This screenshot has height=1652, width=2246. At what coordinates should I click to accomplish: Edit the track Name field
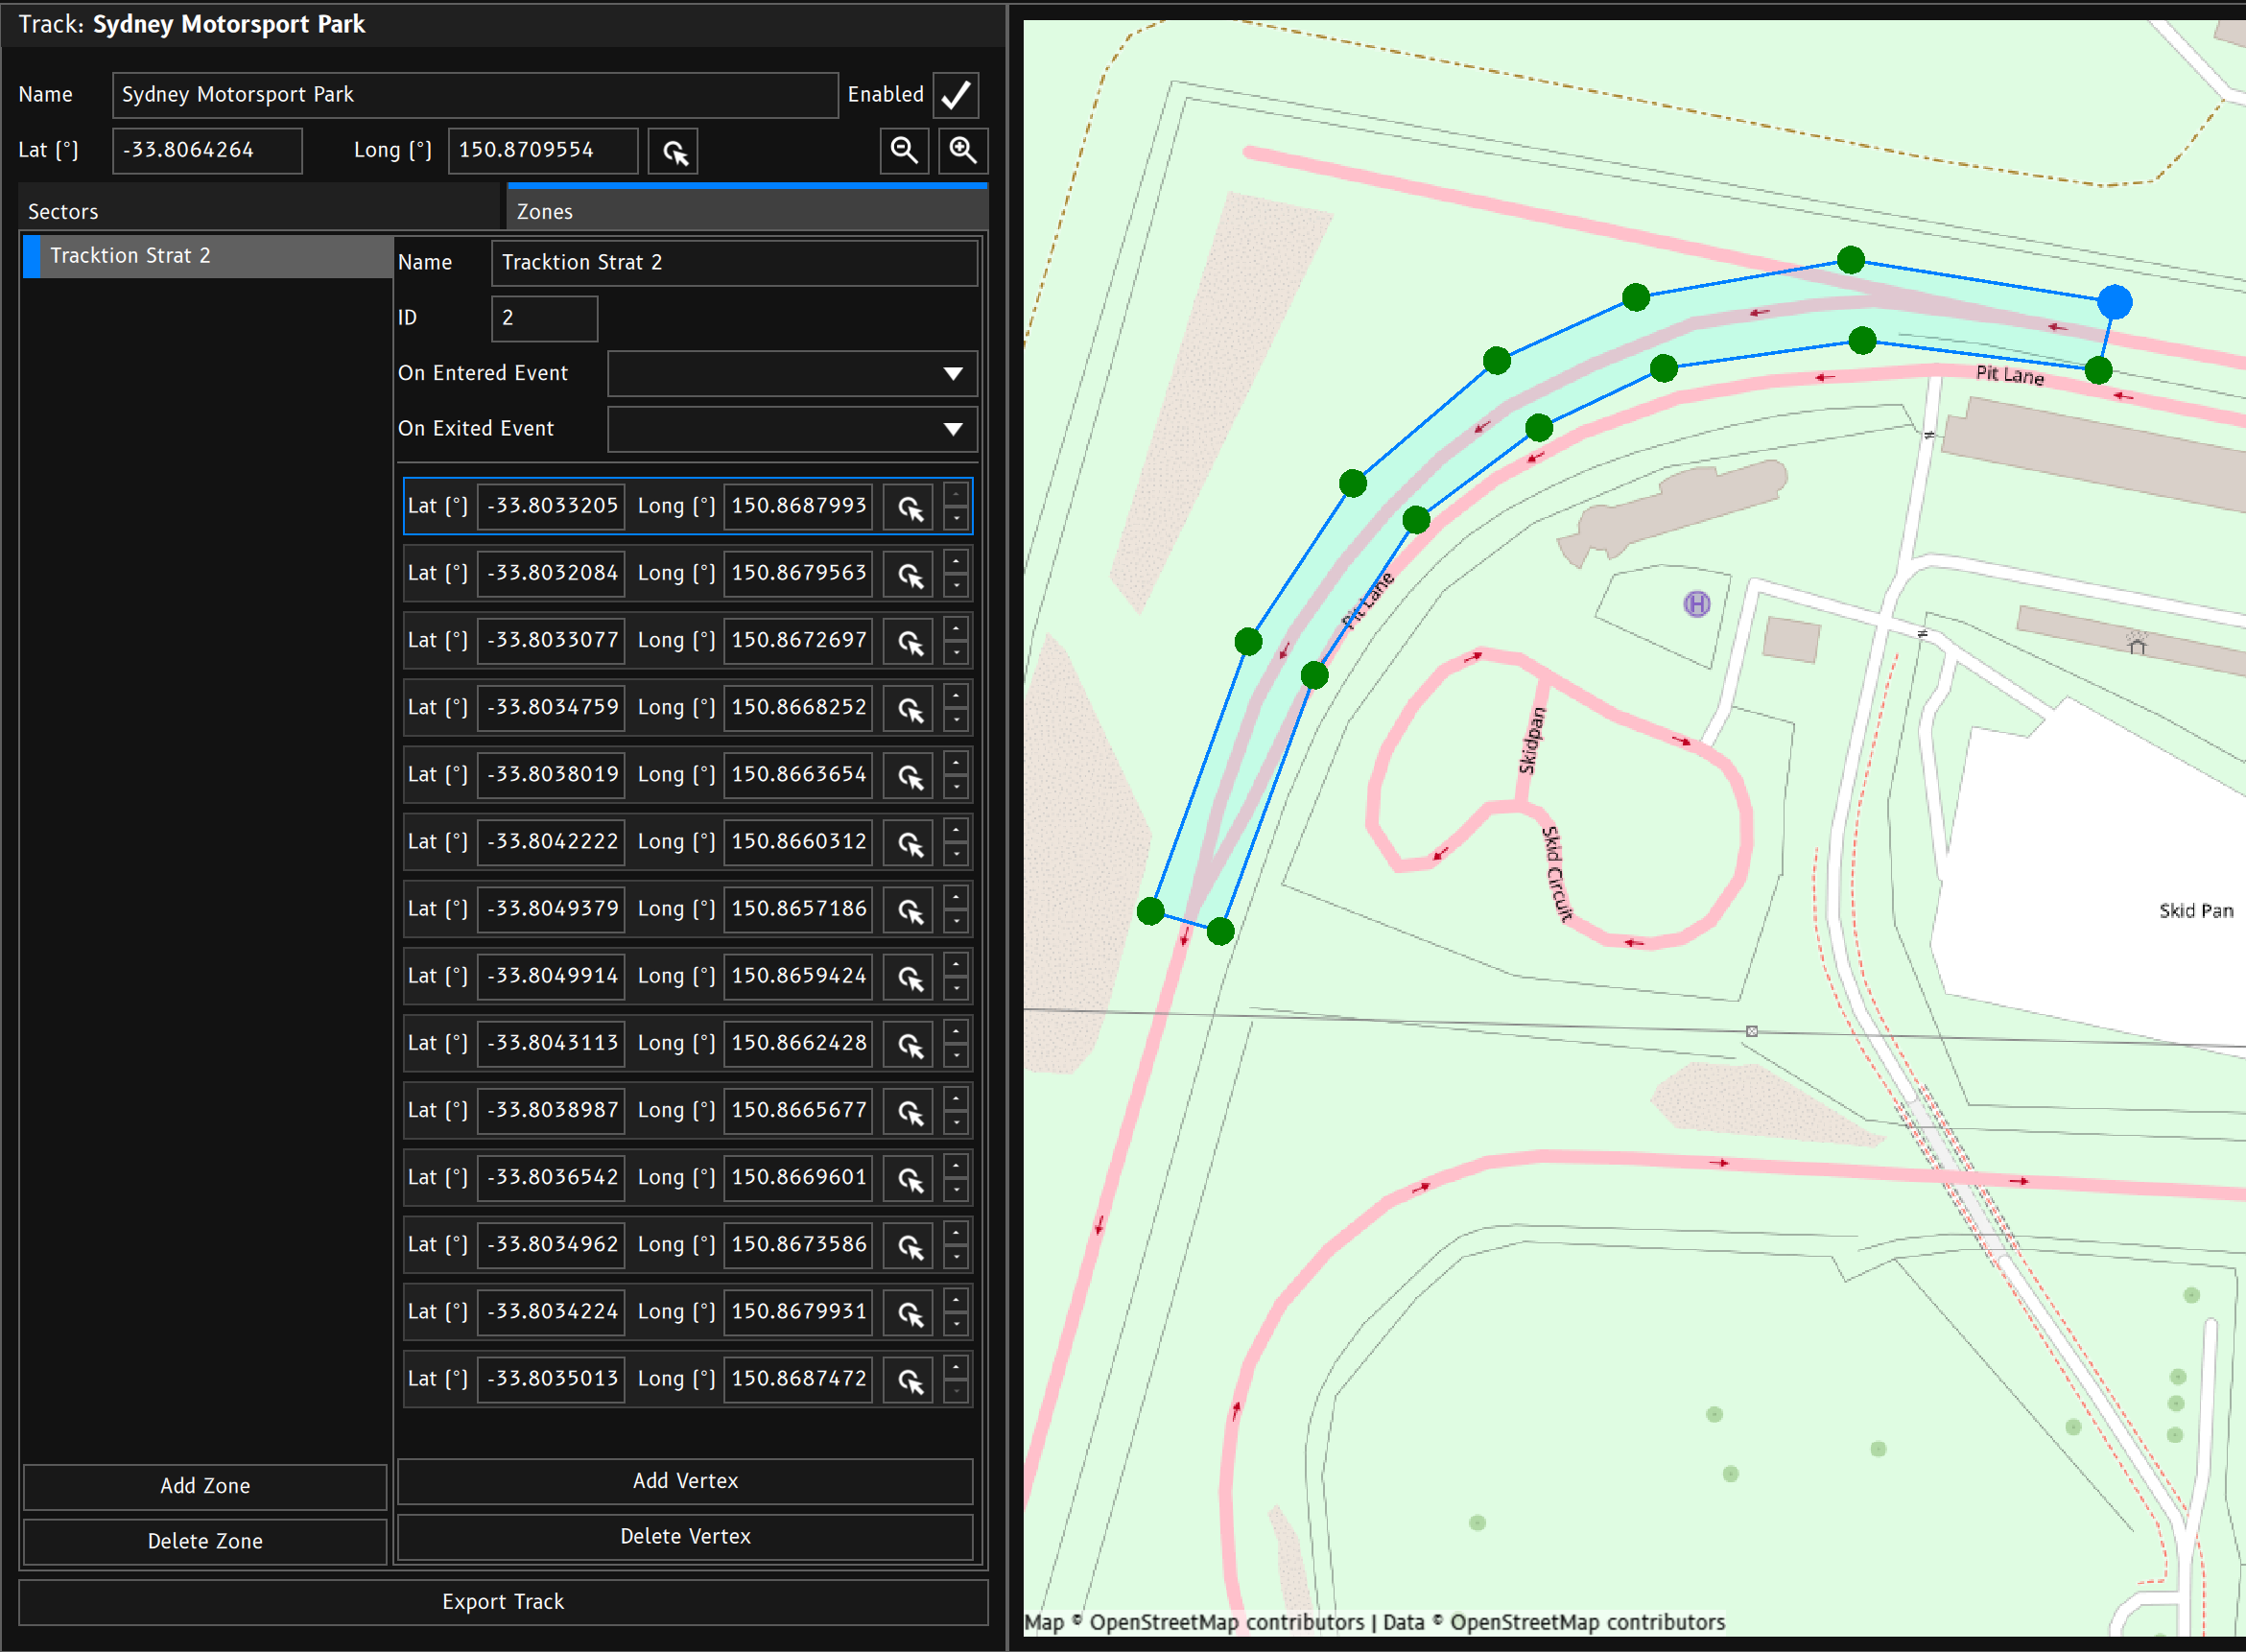click(475, 95)
